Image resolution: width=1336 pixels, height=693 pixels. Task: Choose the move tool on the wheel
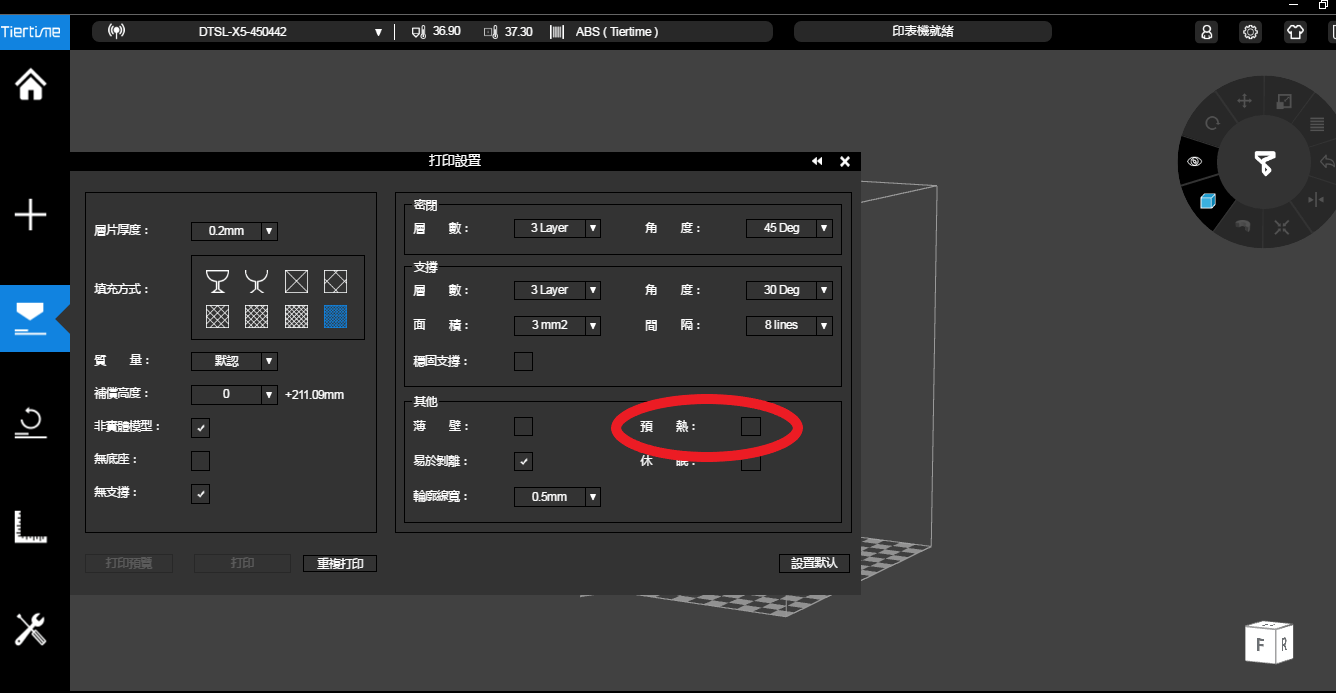coord(1244,101)
